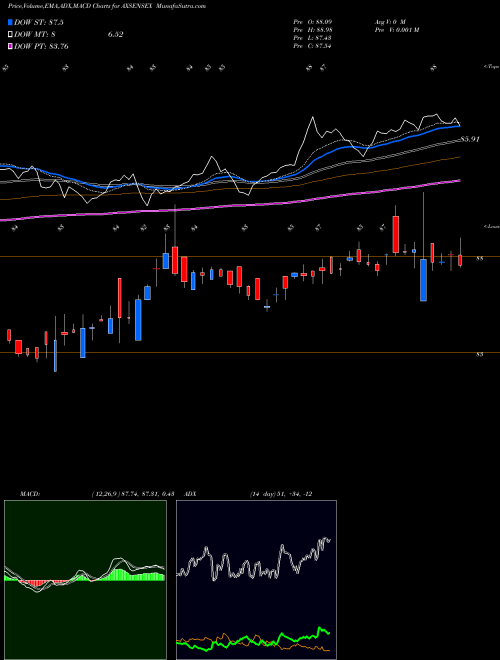The height and width of the screenshot is (660, 500).
Task: Click the MACD '(12,26,9)' parameters text
Action: click(104, 494)
